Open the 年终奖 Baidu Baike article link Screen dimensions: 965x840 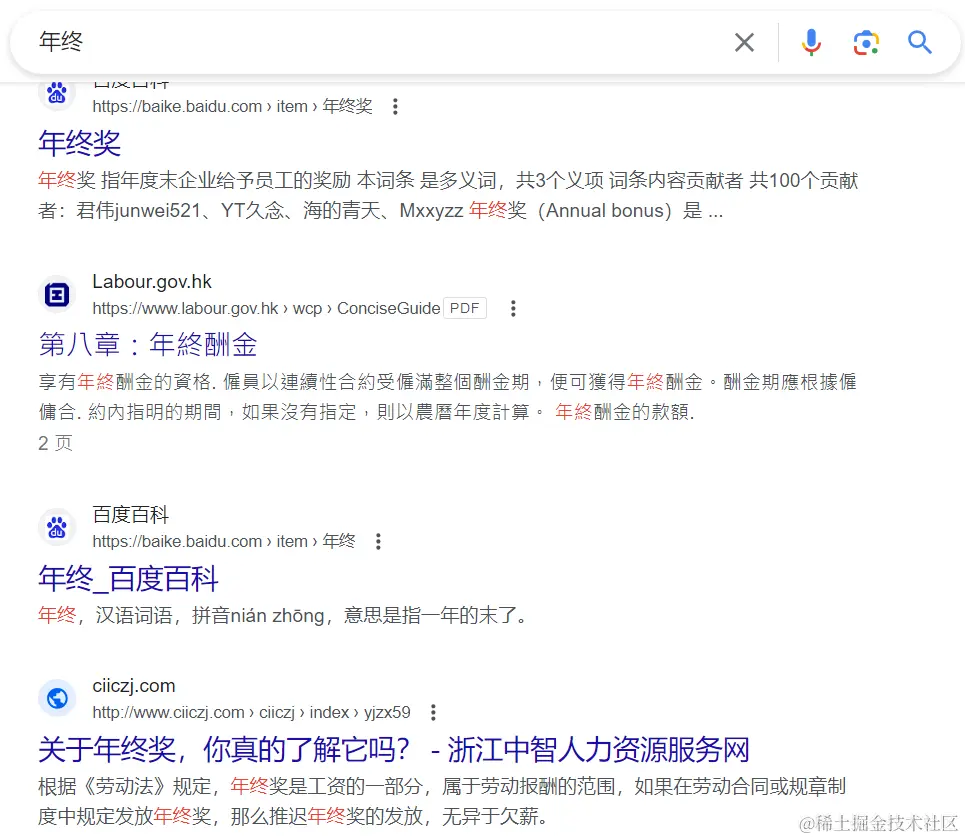tap(79, 144)
